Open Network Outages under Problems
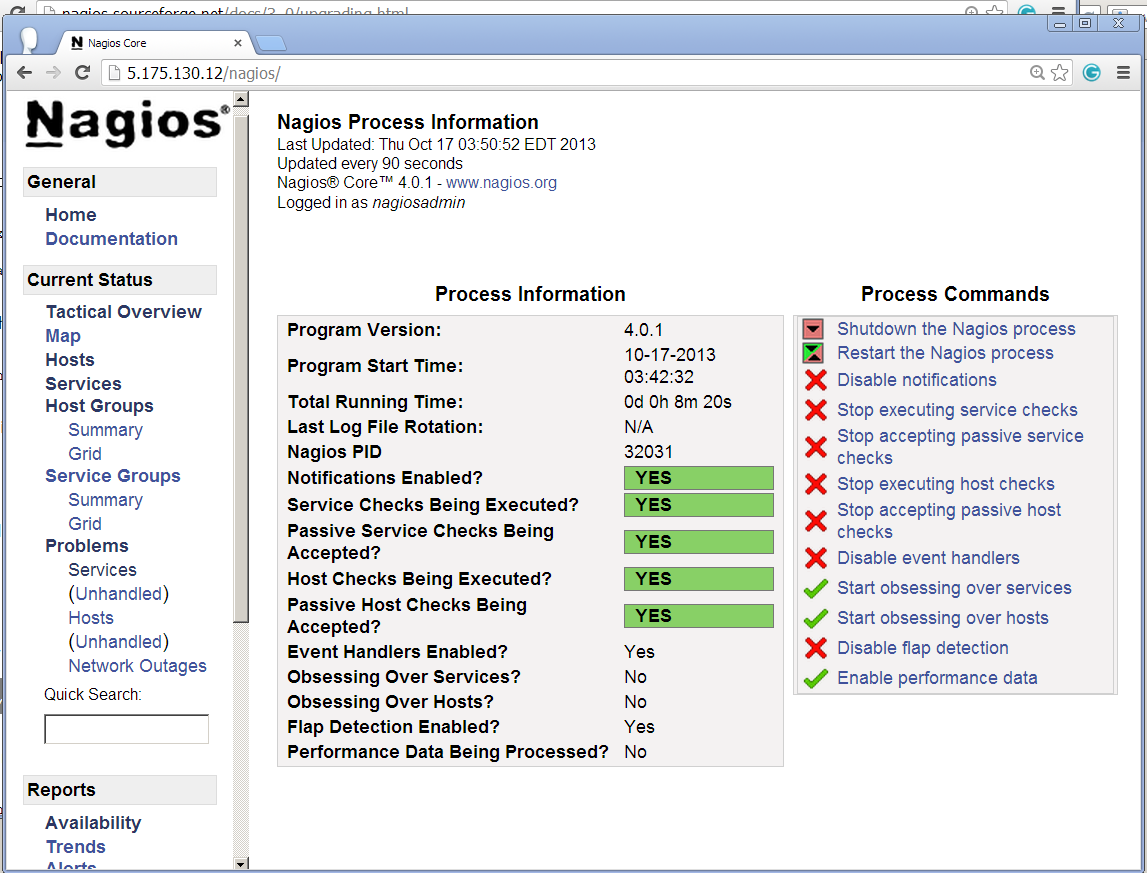This screenshot has height=873, width=1147. pos(137,666)
